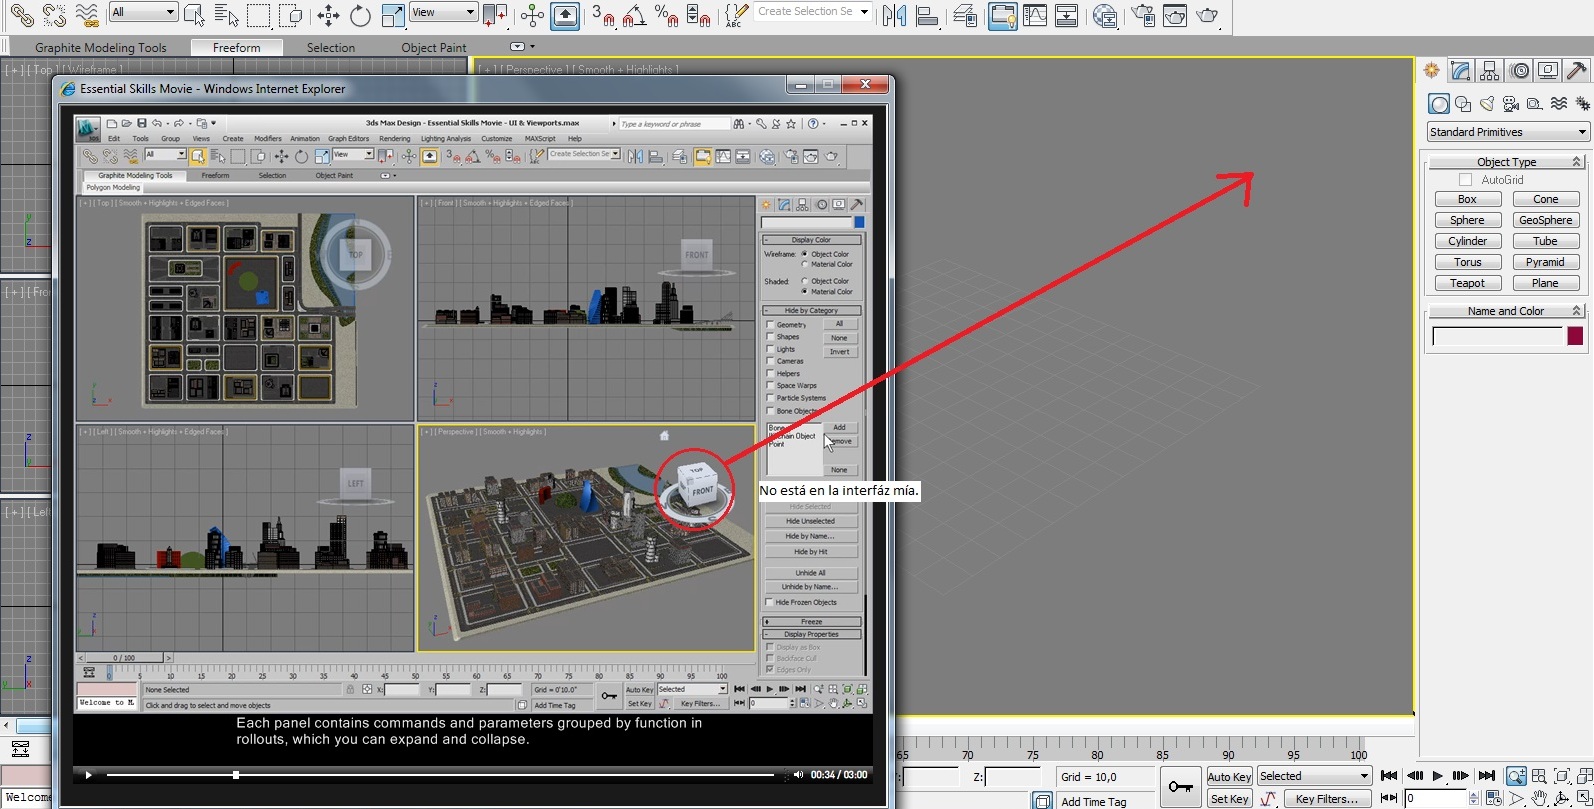This screenshot has width=1594, height=809.
Task: Toggle Set Key mode
Action: (1229, 799)
